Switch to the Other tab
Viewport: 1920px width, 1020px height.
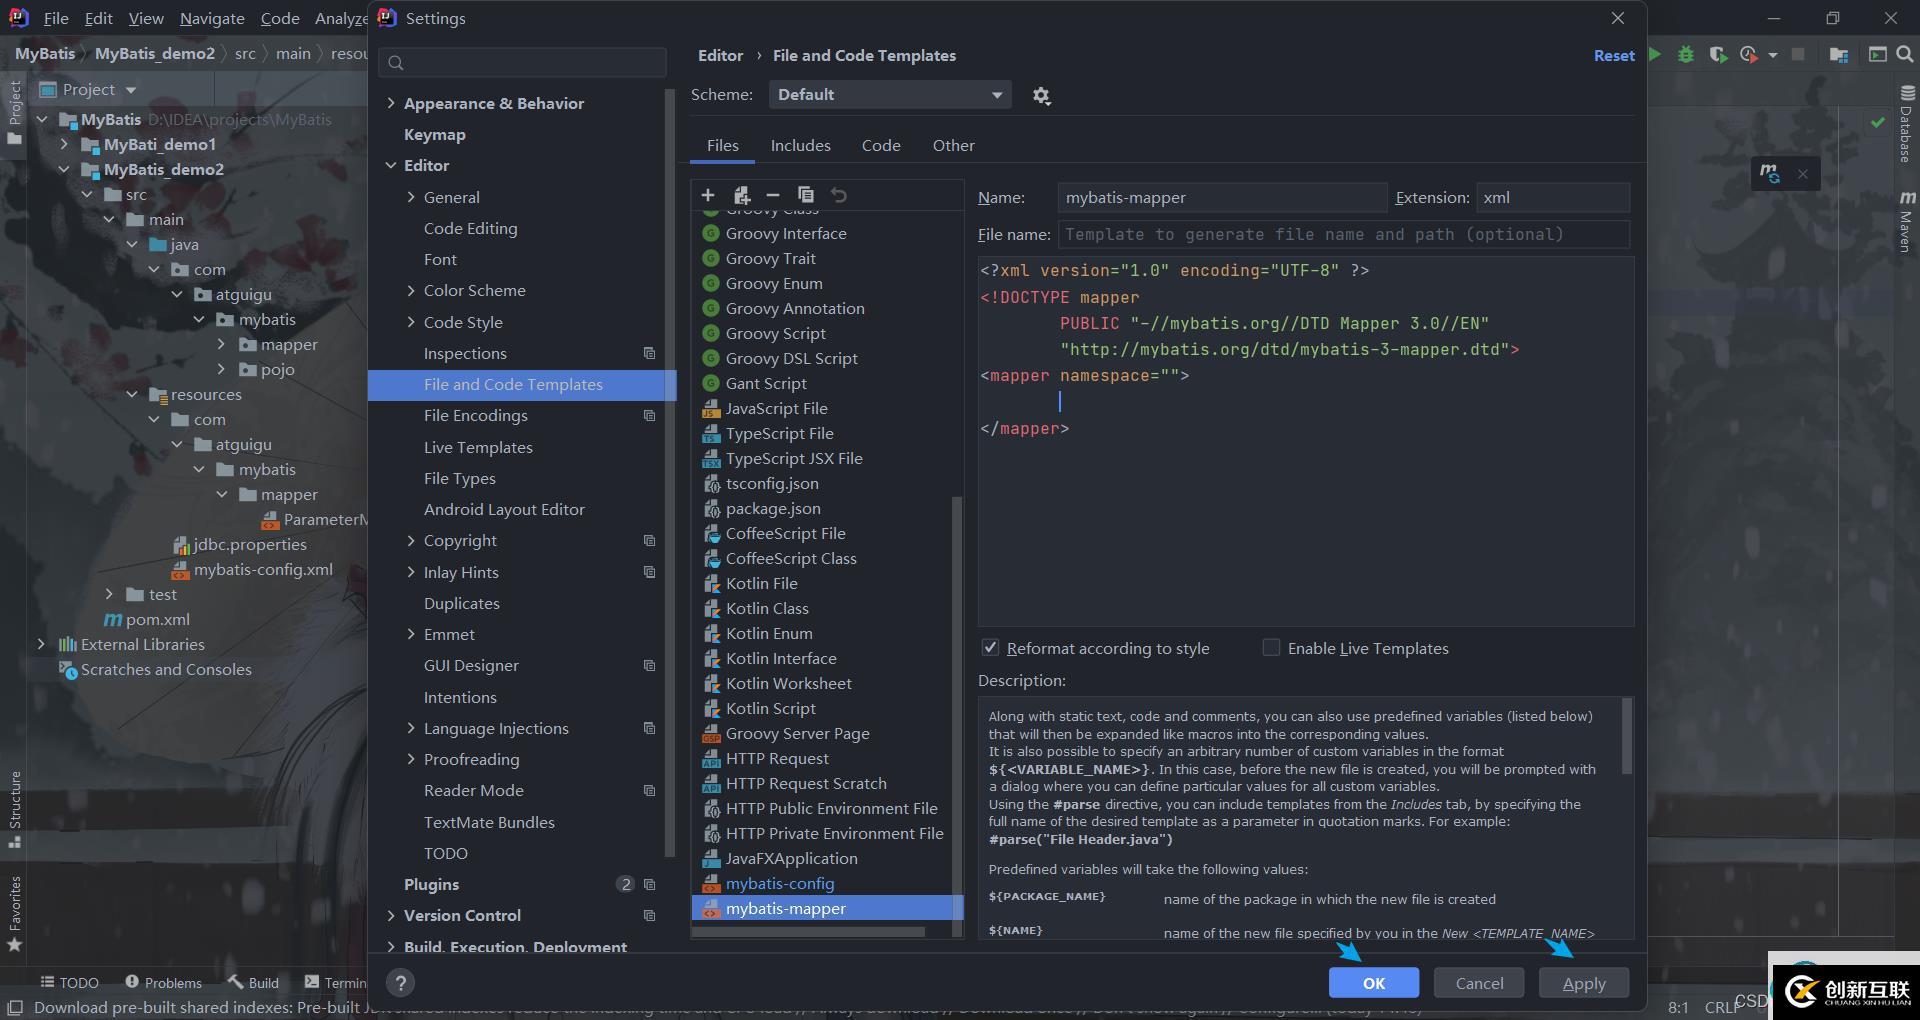953,145
